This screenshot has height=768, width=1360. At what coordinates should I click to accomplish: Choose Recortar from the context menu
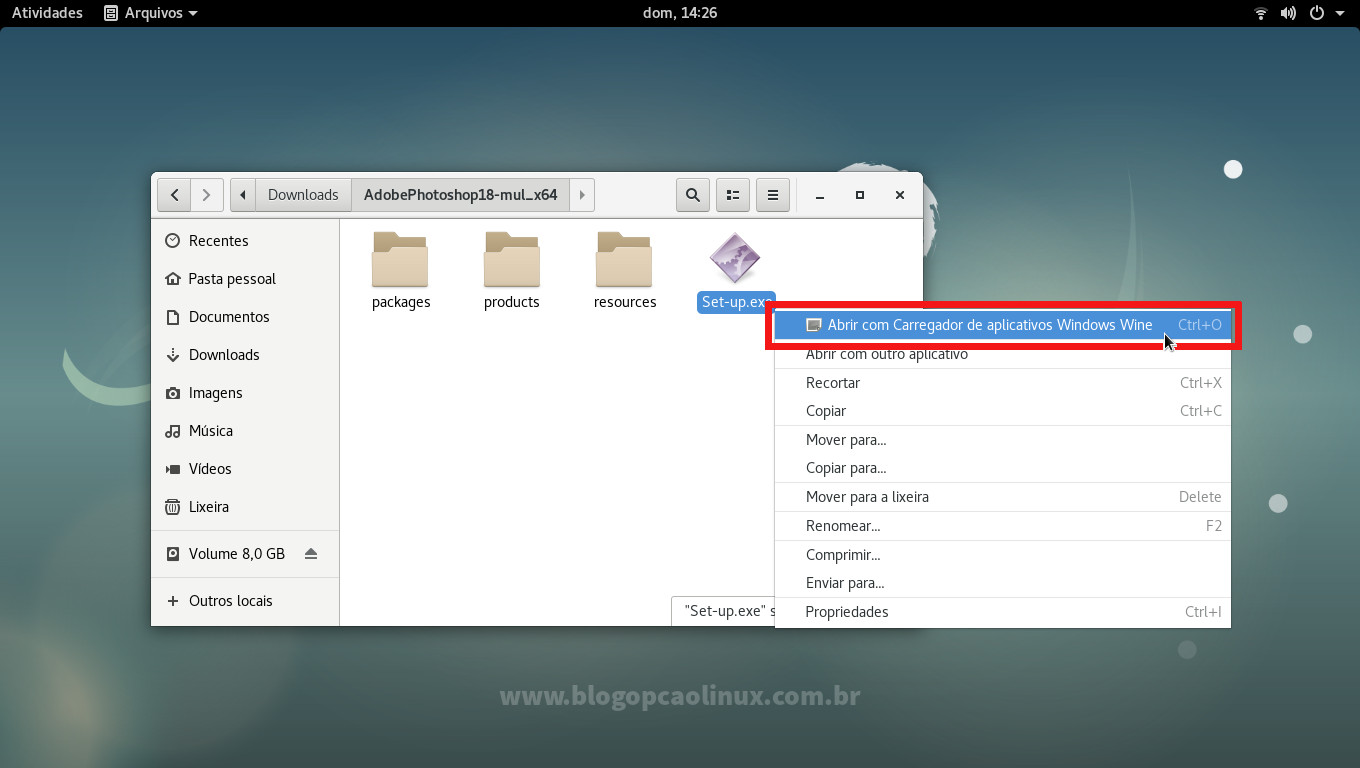1003,383
